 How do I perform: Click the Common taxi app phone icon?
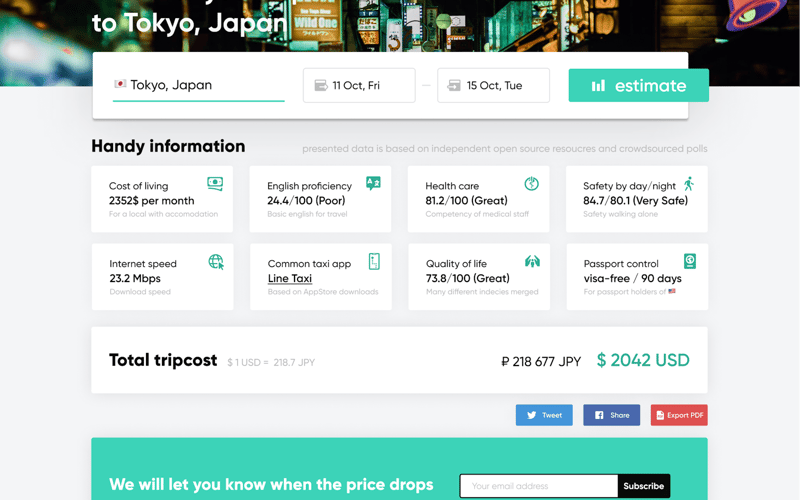(x=374, y=261)
